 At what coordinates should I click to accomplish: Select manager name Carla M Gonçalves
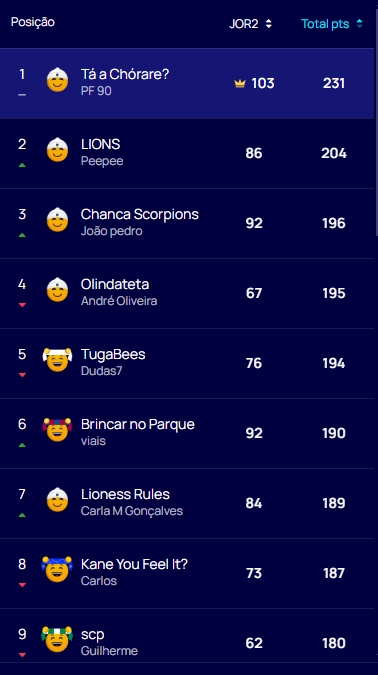point(132,511)
